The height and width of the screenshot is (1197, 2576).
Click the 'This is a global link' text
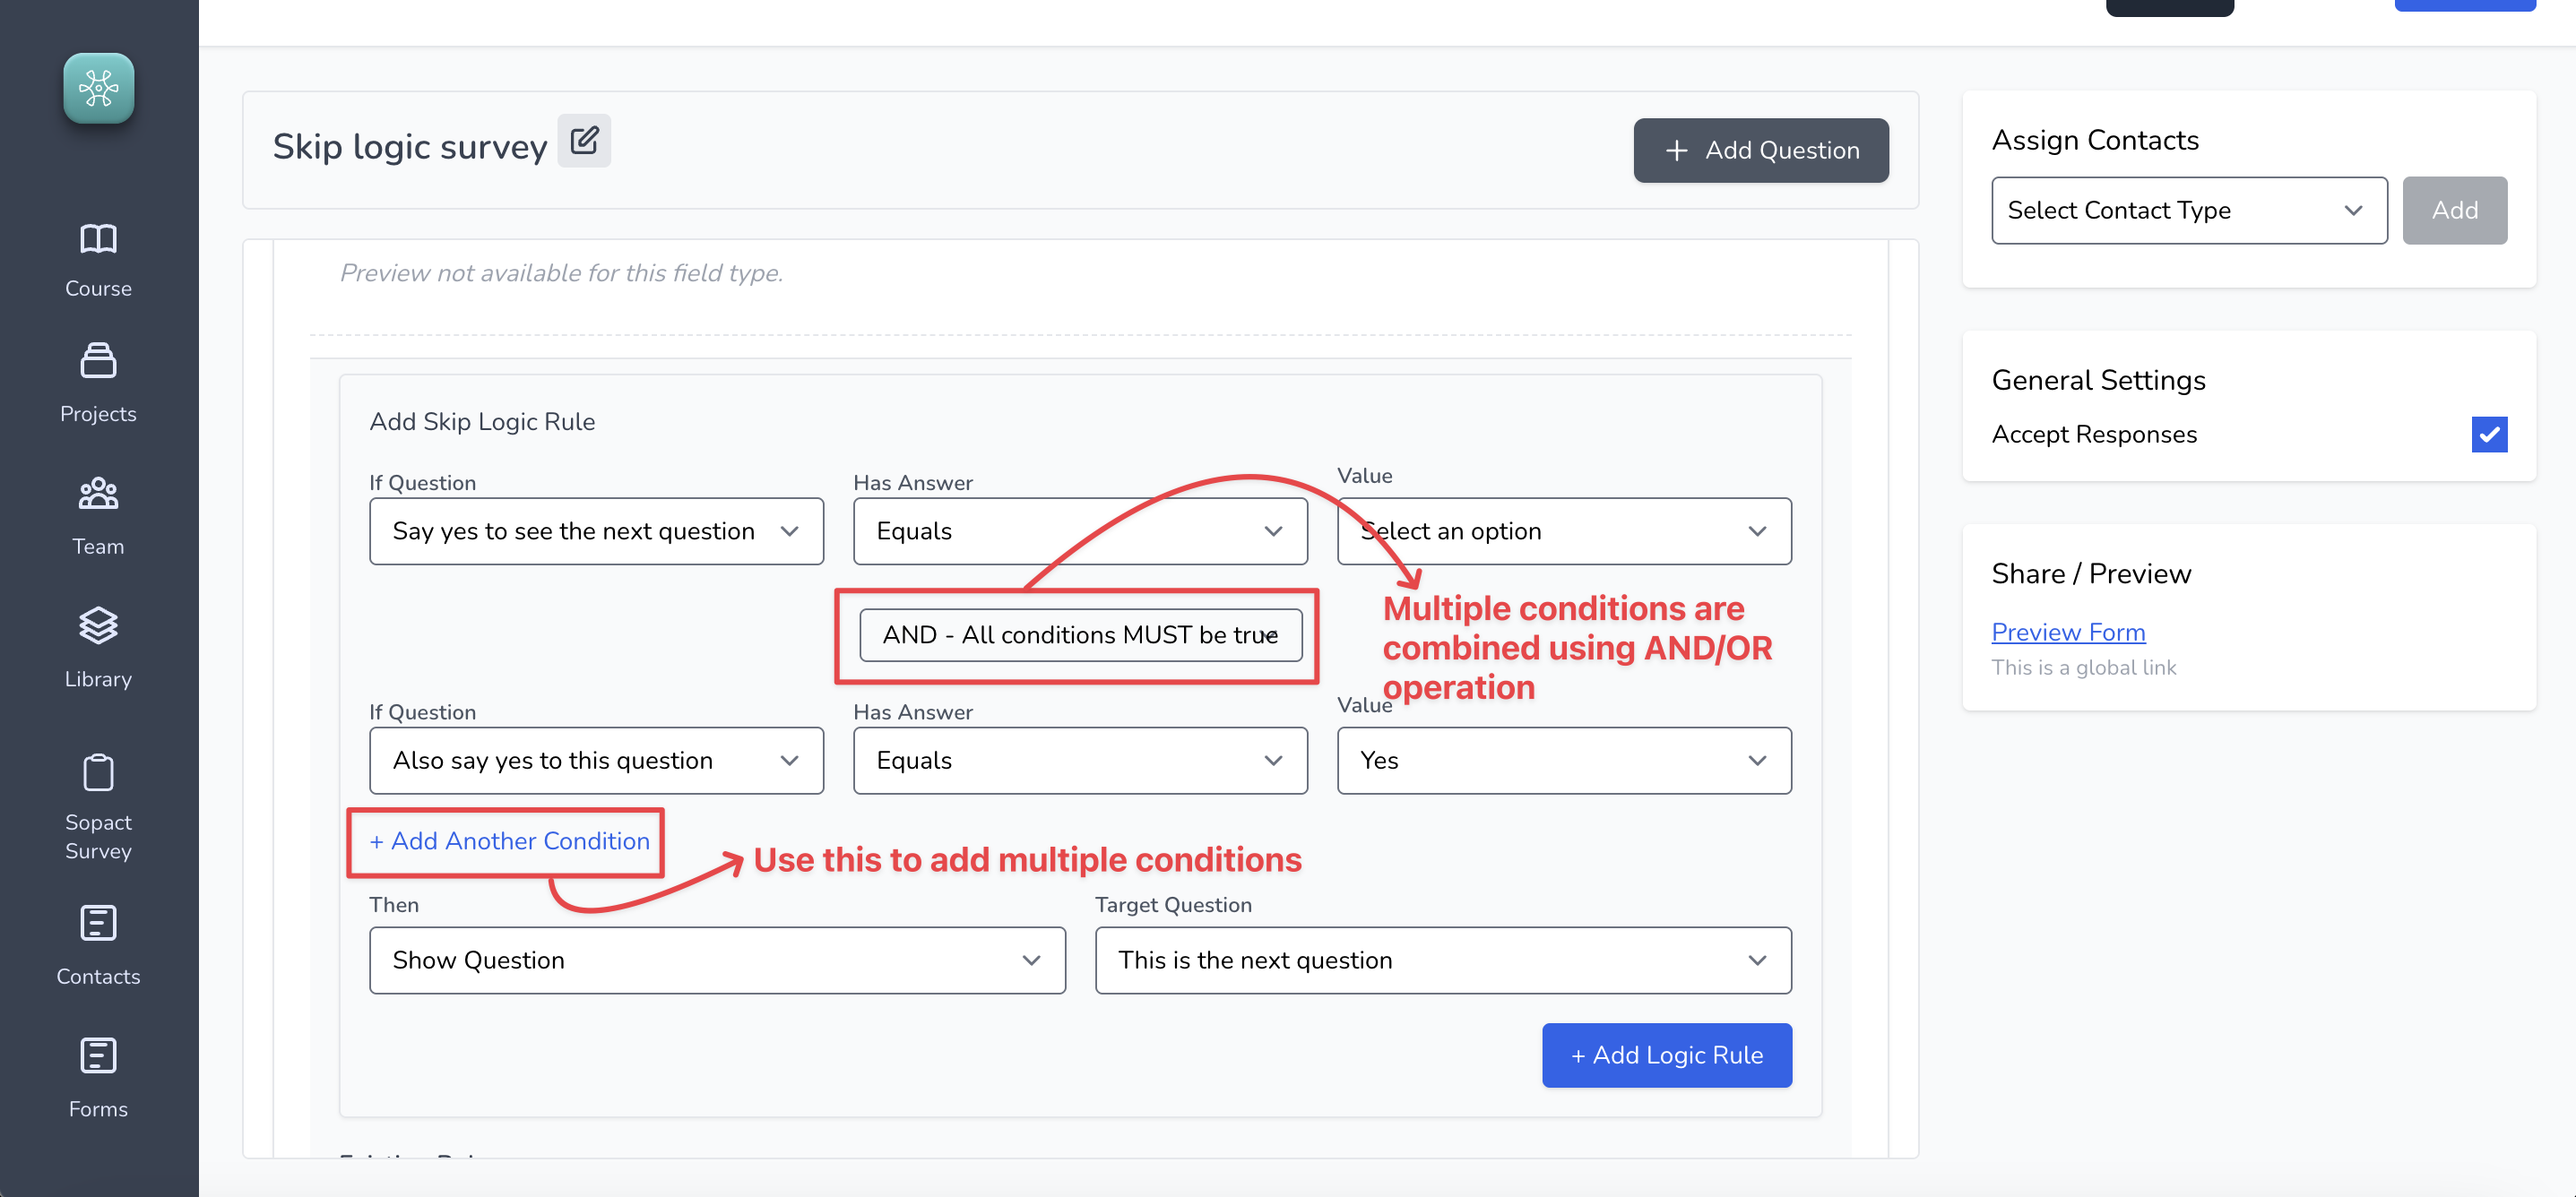pyautogui.click(x=2084, y=667)
